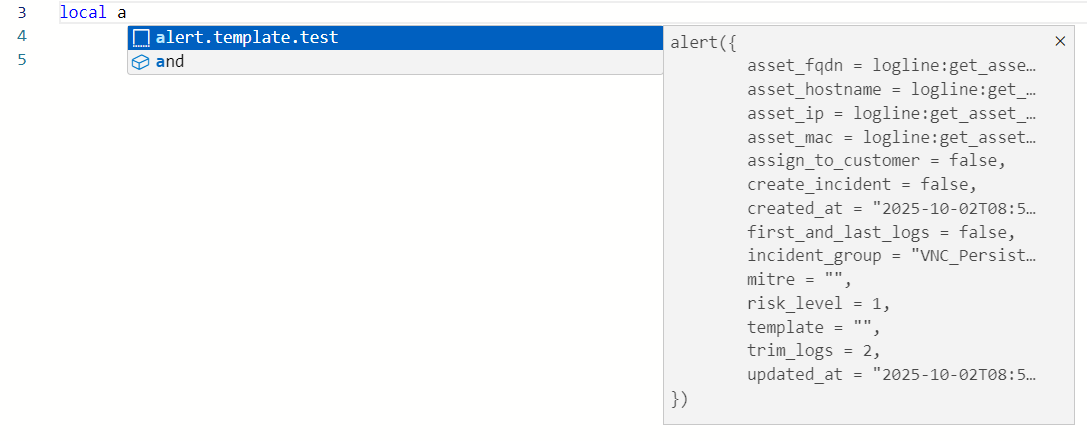Click the incident_group line in the preview
Screen dimensions: 1087x441
890,257
